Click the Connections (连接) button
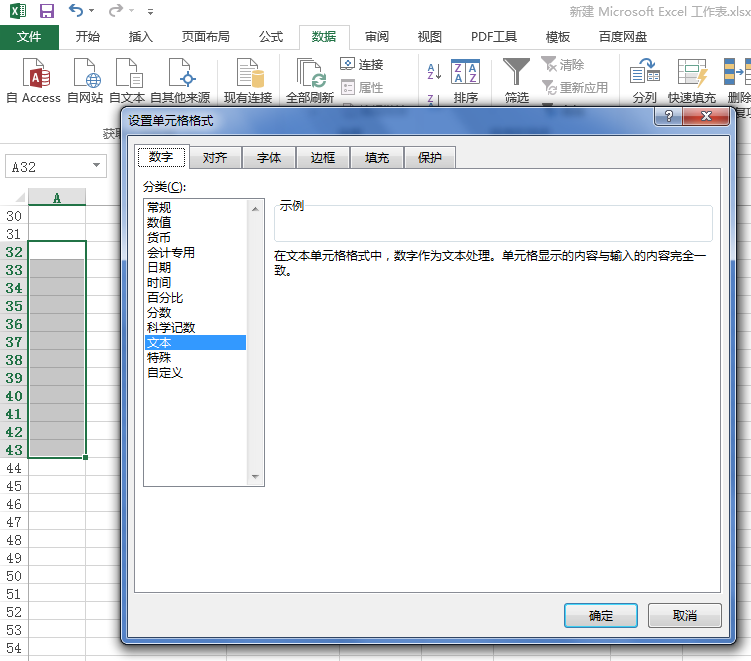 point(362,64)
